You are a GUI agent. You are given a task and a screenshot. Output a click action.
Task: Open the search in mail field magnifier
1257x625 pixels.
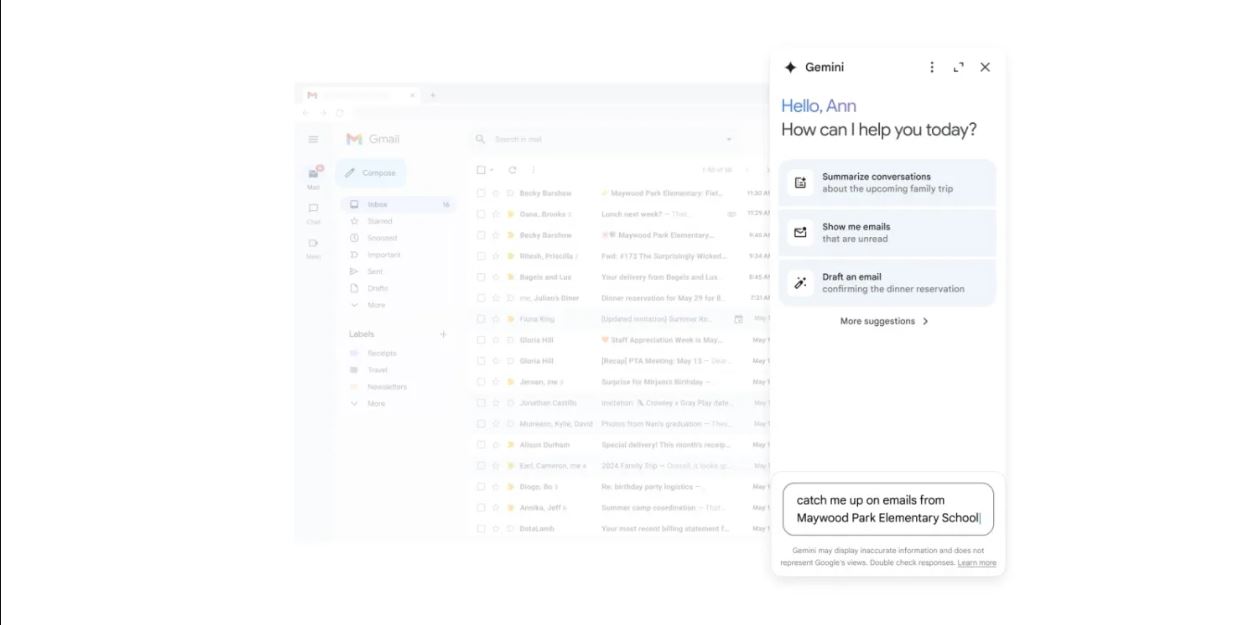tap(481, 139)
